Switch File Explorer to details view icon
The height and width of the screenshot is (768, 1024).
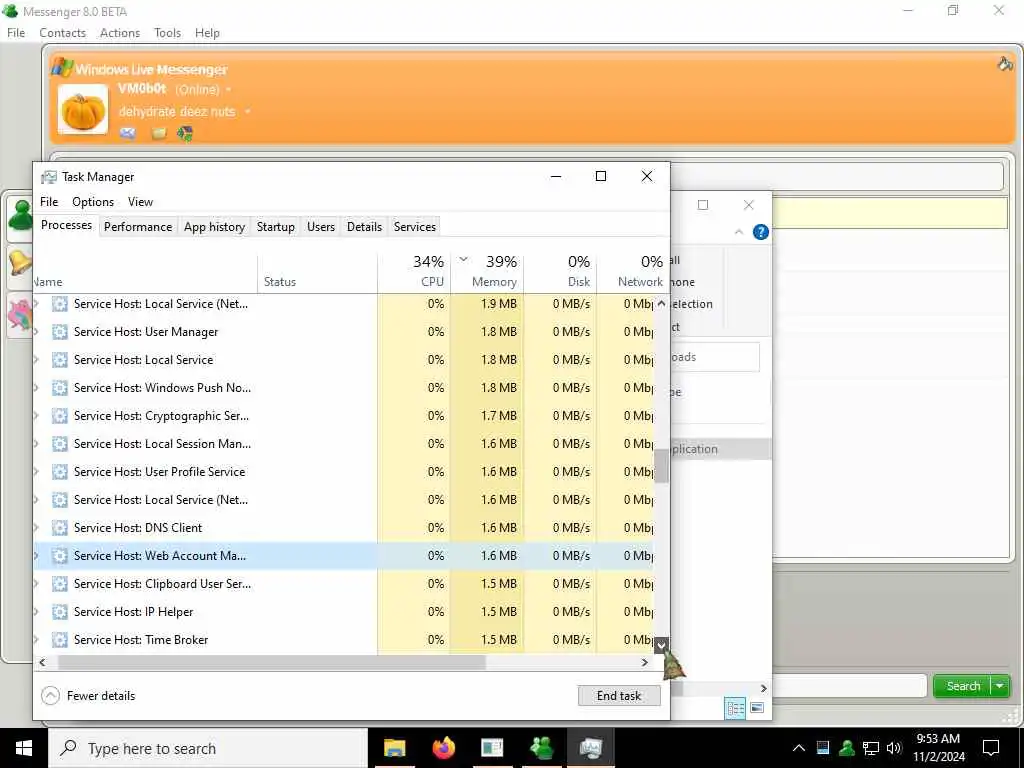tap(735, 708)
